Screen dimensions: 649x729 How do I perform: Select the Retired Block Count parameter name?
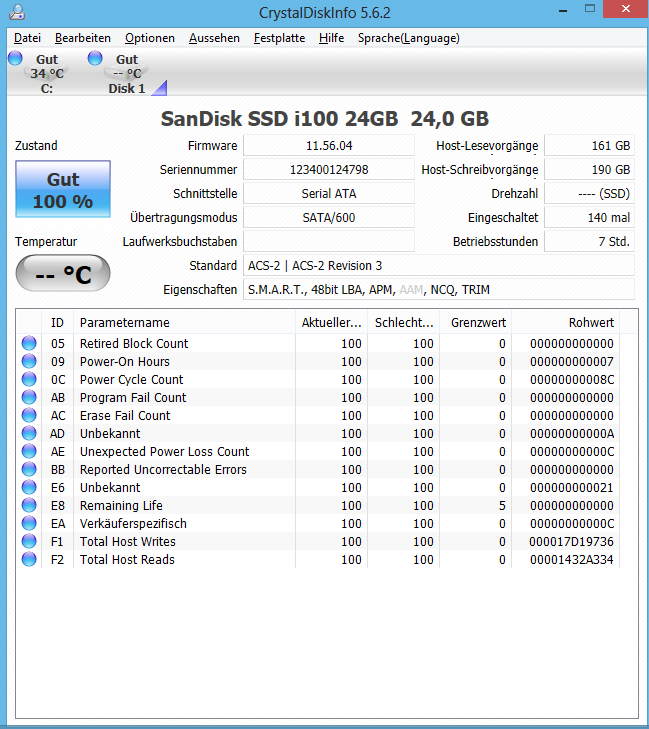tap(134, 343)
